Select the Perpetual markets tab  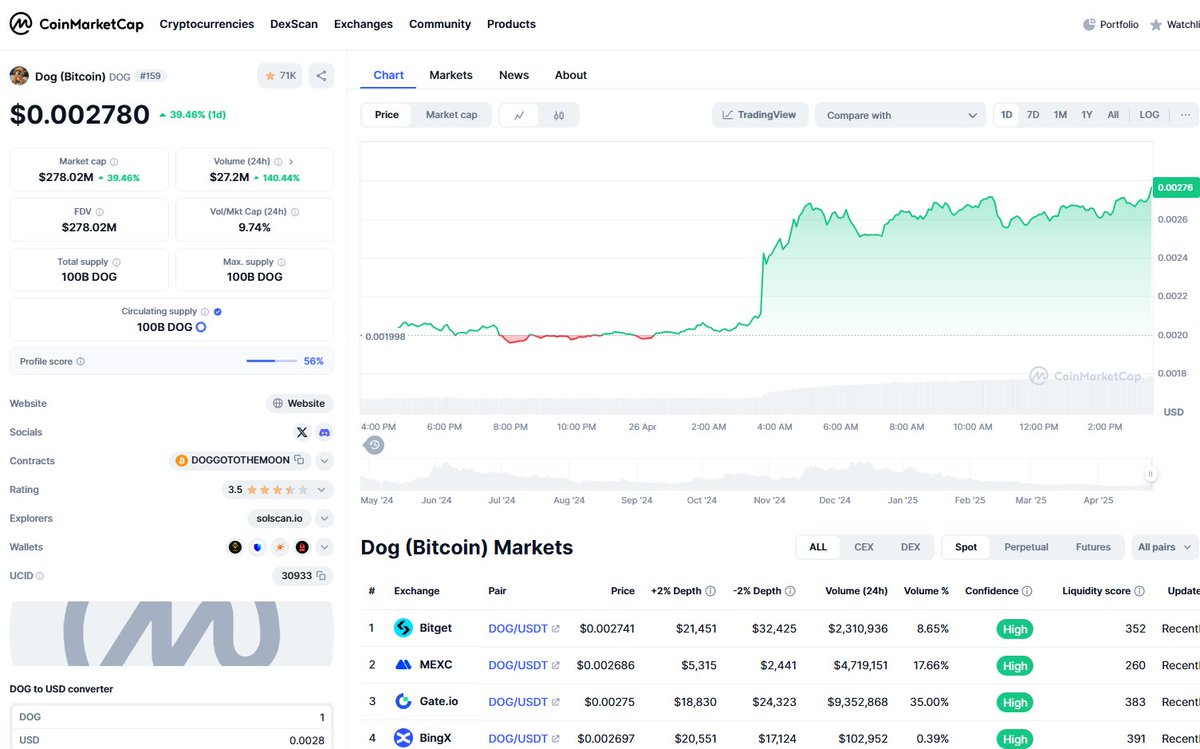click(x=1027, y=547)
